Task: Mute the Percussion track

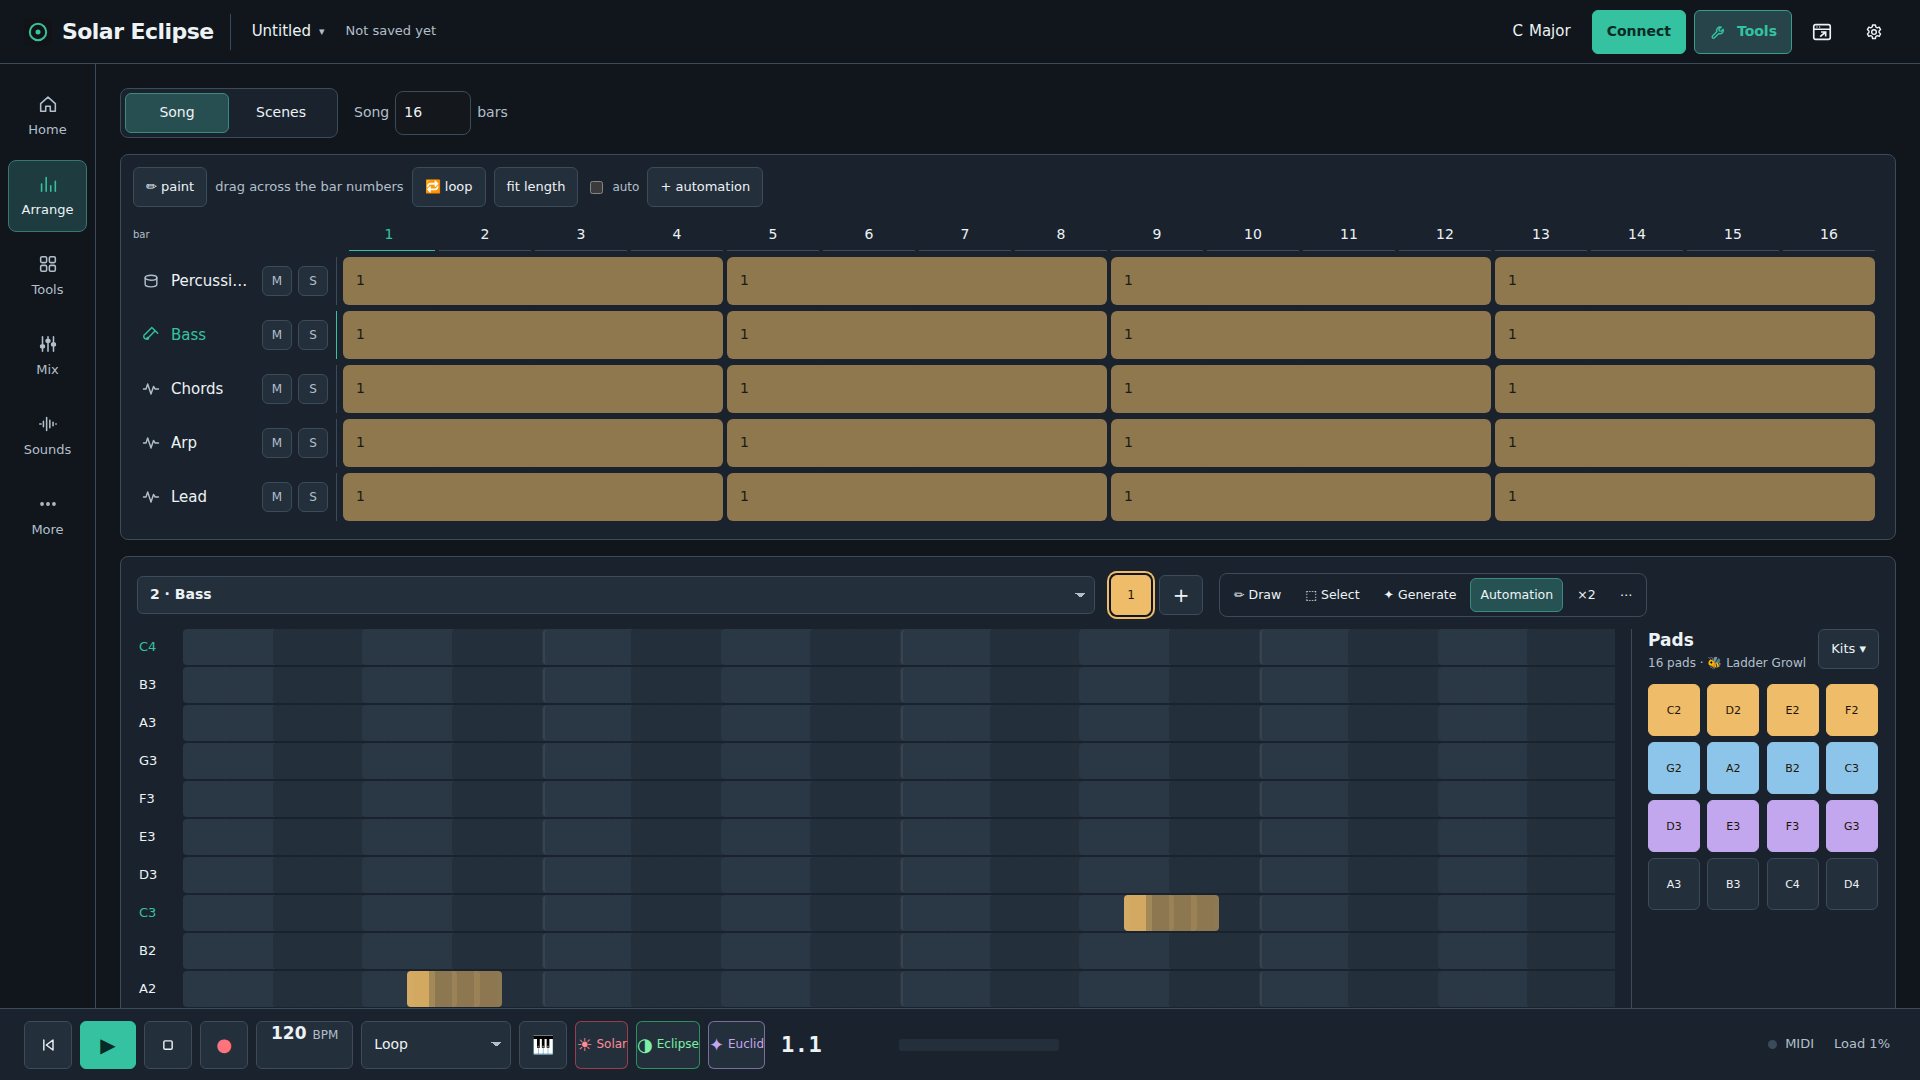Action: coord(277,281)
